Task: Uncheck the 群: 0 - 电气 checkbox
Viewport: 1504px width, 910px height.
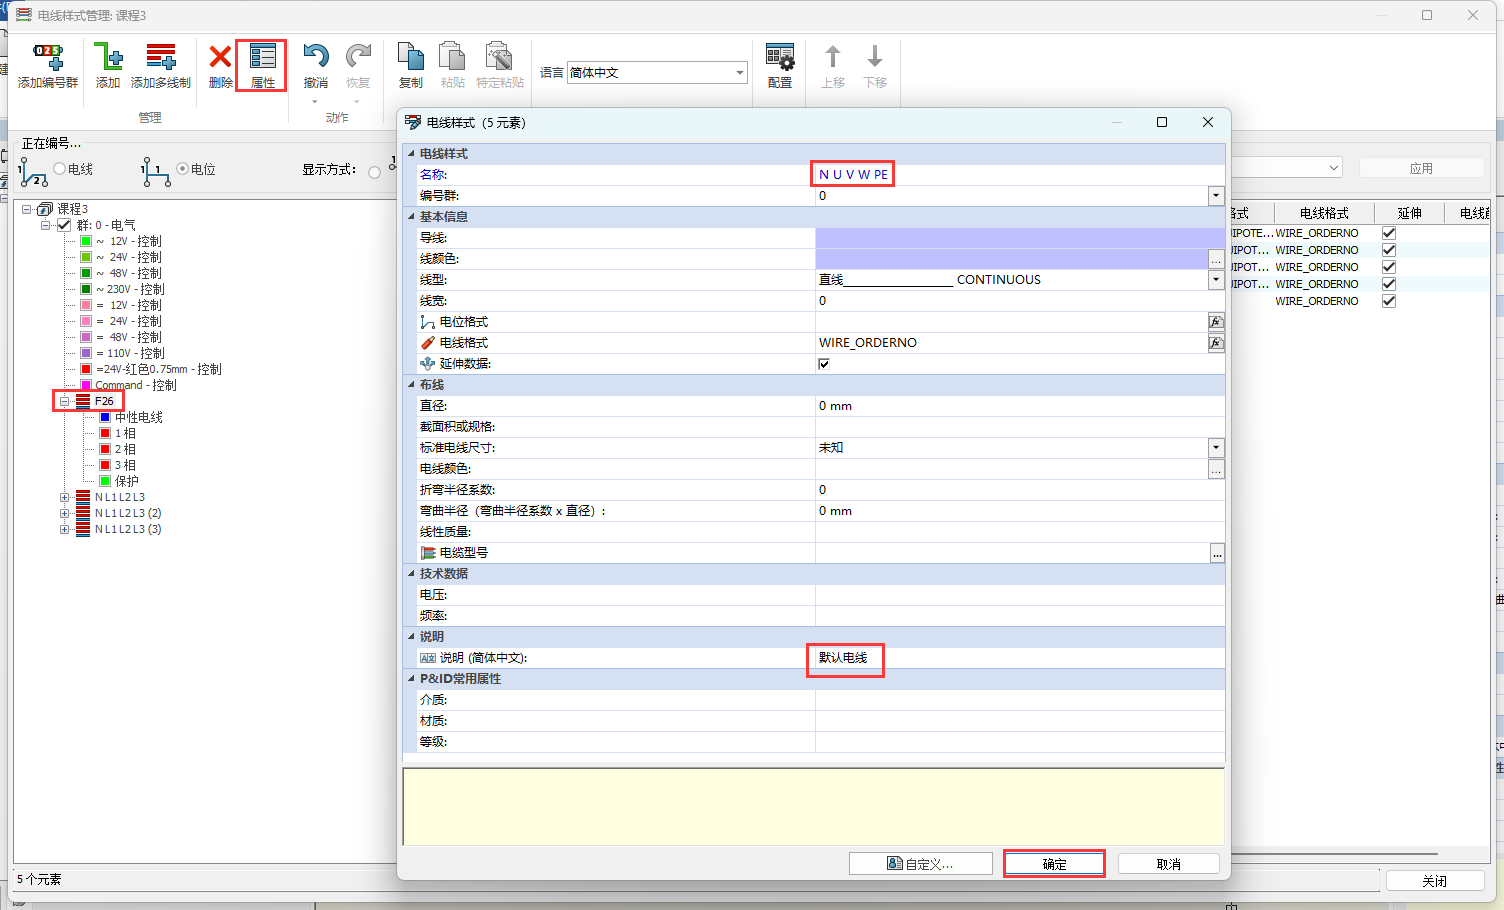Action: [x=65, y=225]
